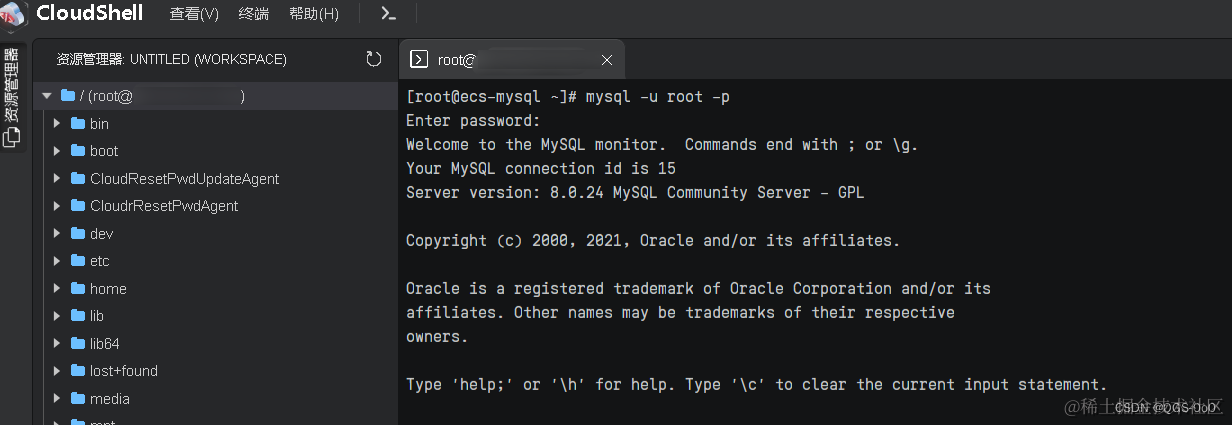This screenshot has width=1232, height=425.
Task: Expand the dev folder arrow
Action: point(57,234)
